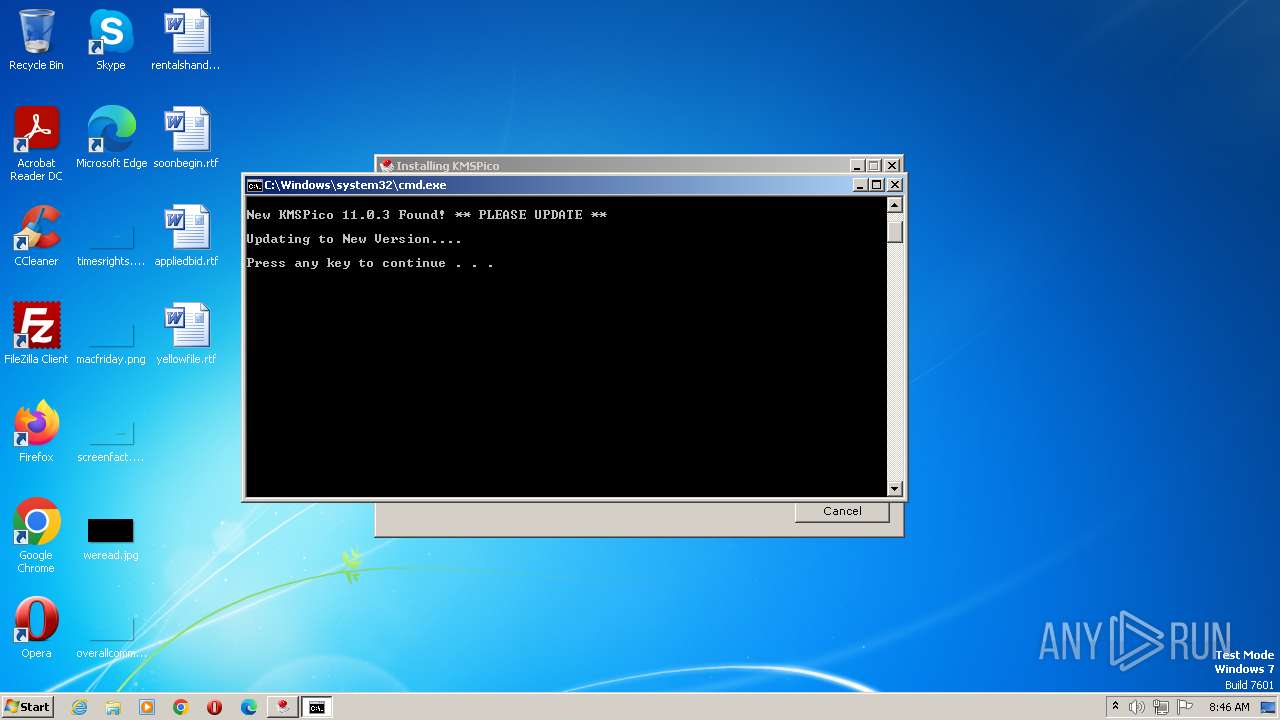Screen dimensions: 1280x720
Task: Launch Microsoft Edge desktop shortcut
Action: click(111, 138)
